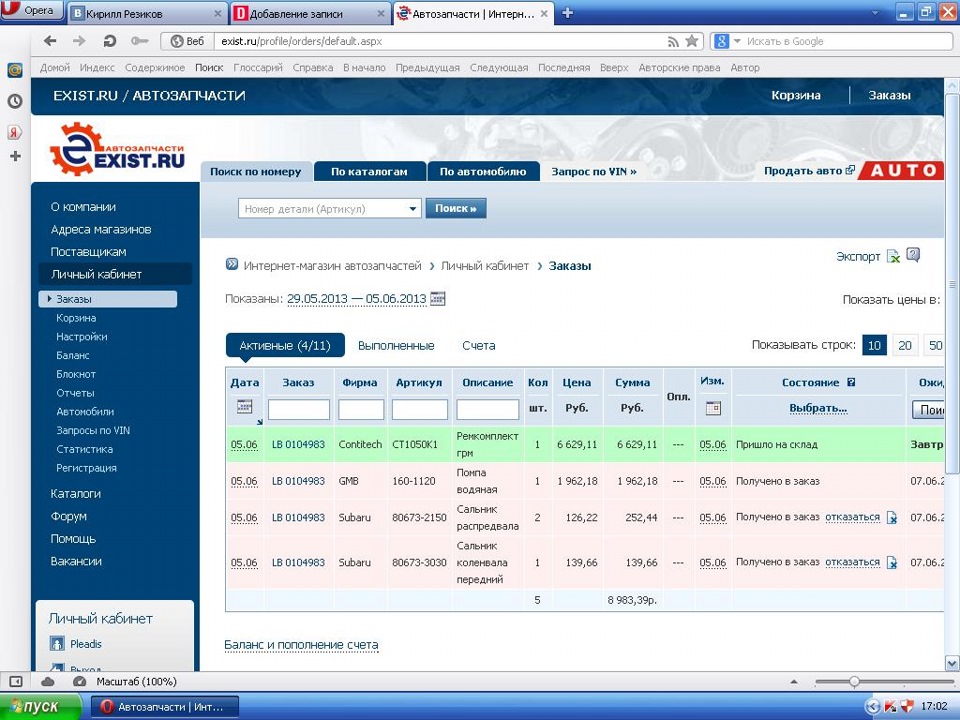960x720 pixels.
Task: Click order LB 0104983 in Contitech row
Action: (298, 444)
